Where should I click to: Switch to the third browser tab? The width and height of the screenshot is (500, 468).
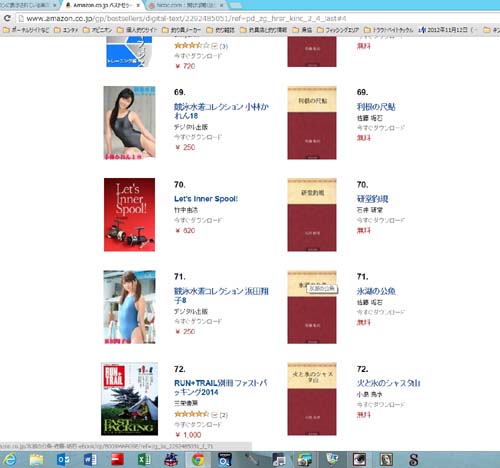click(186, 5)
